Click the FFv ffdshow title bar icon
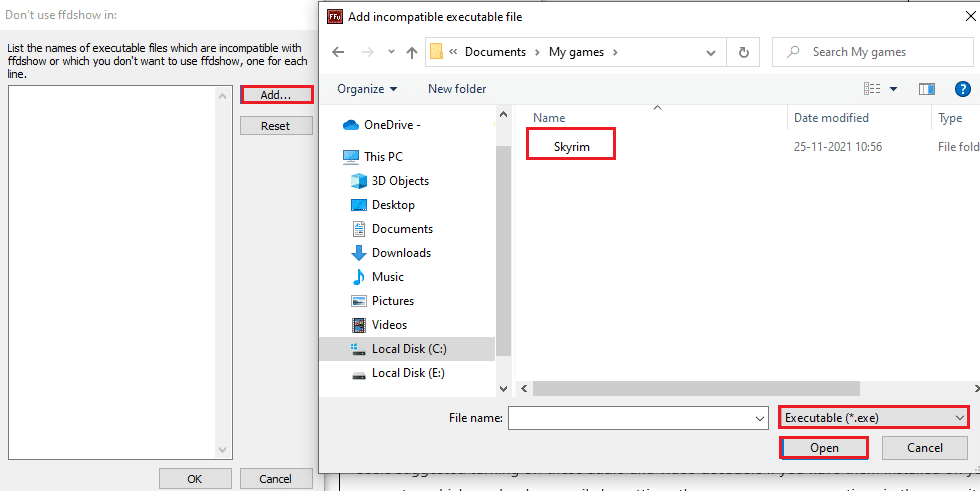980x491 pixels. (335, 17)
